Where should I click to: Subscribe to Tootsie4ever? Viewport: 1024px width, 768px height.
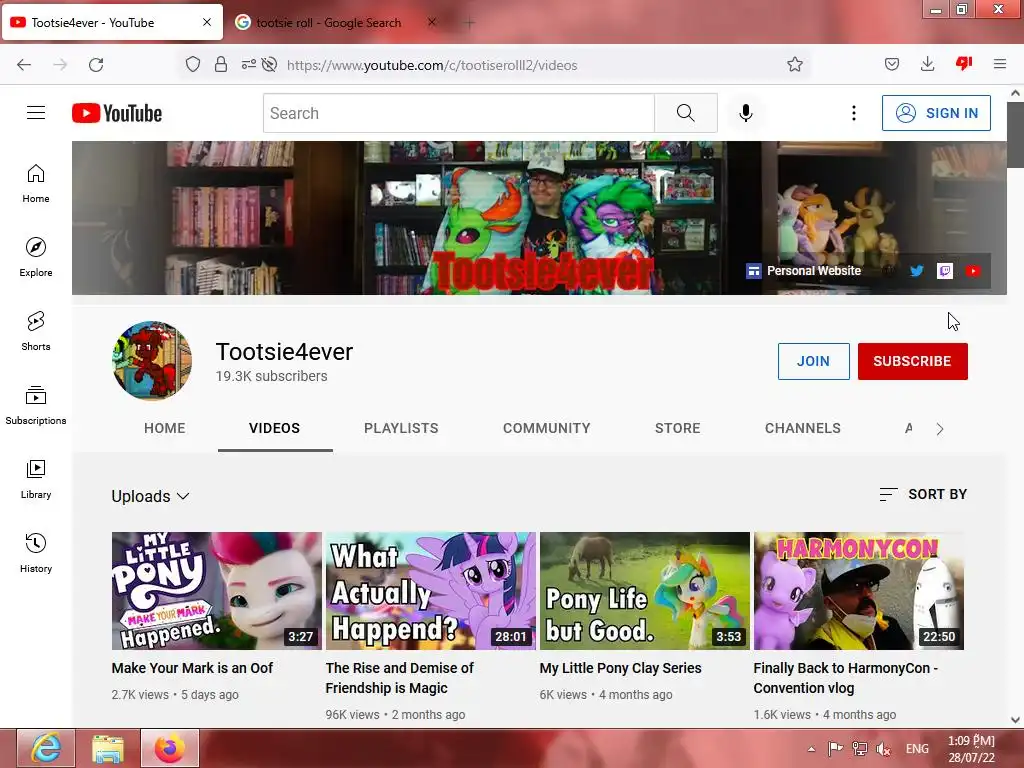pyautogui.click(x=912, y=361)
